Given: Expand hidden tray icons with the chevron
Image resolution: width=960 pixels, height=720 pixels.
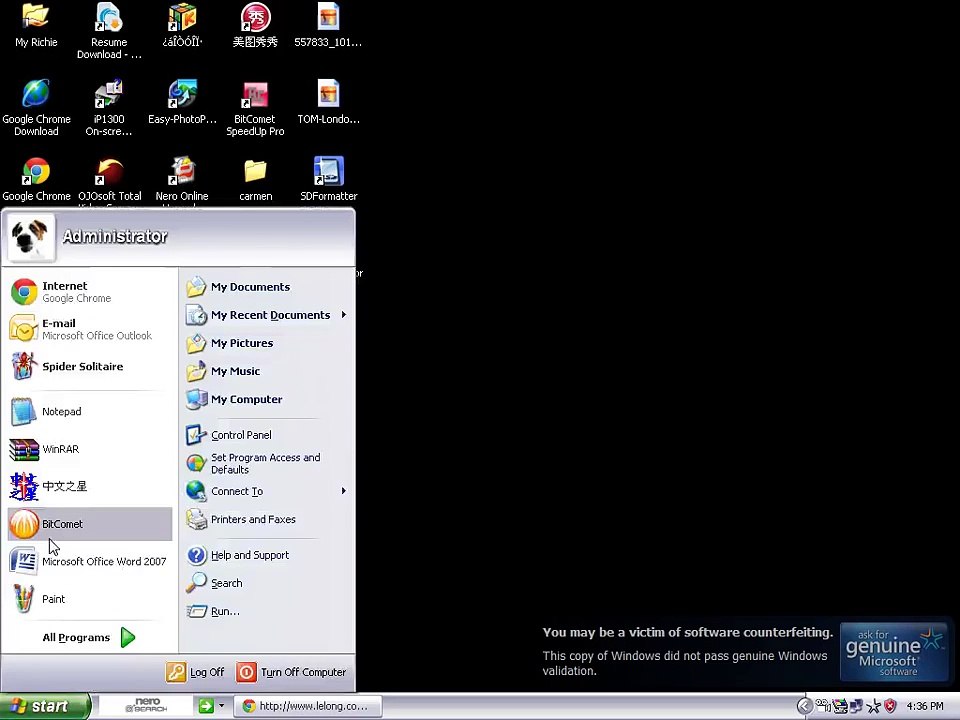Looking at the screenshot, I should [804, 707].
